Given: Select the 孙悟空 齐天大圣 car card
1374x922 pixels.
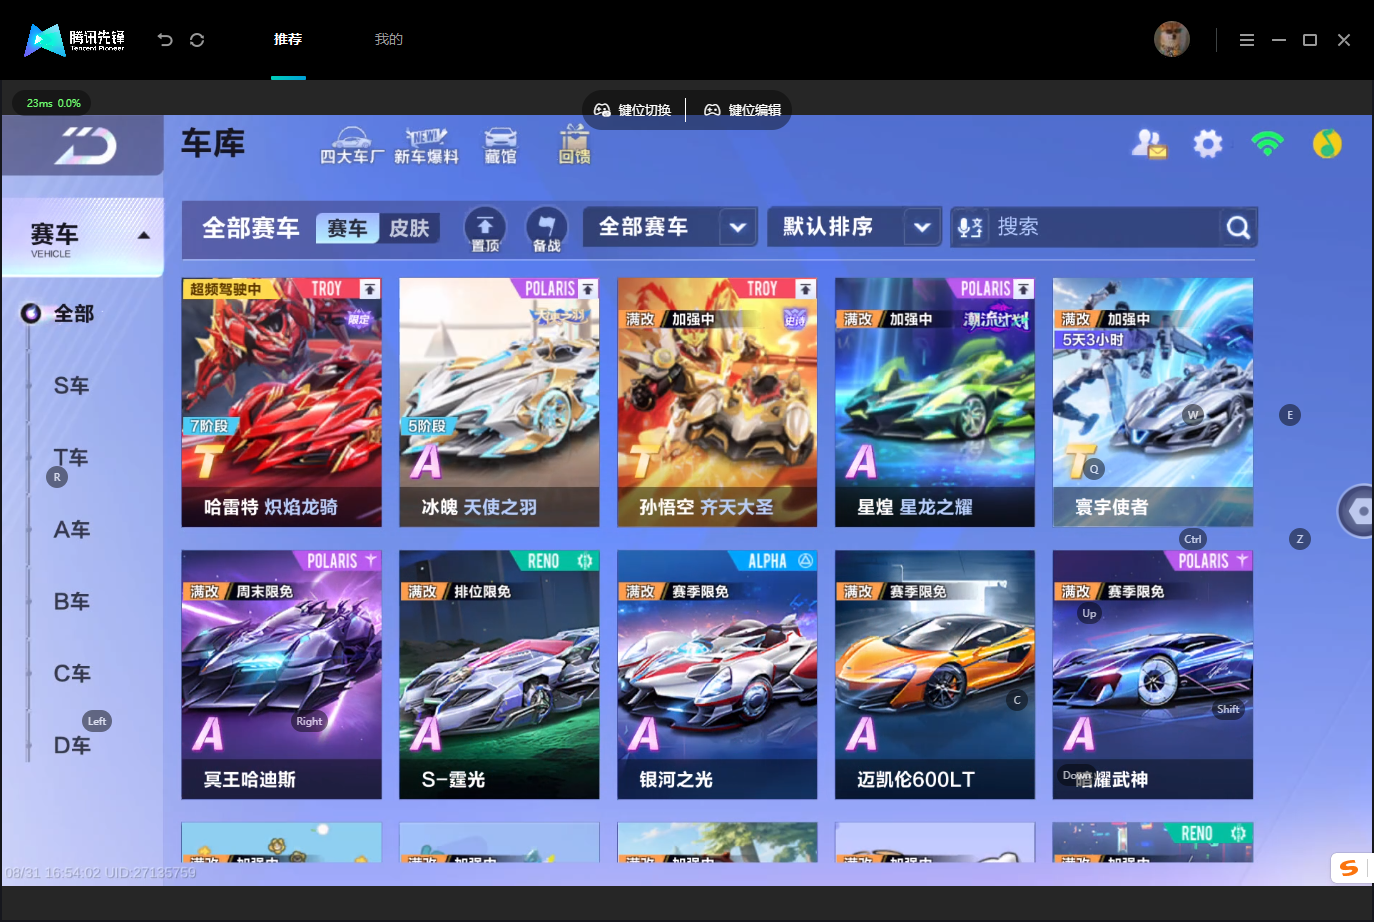Looking at the screenshot, I should (x=717, y=402).
